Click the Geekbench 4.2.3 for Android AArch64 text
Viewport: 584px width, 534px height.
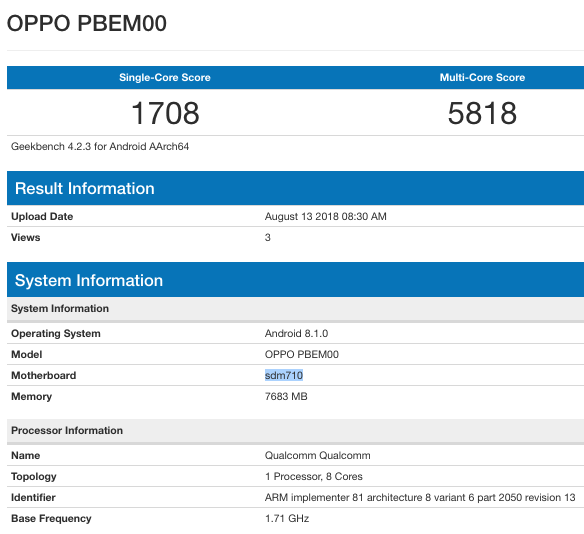(x=100, y=146)
